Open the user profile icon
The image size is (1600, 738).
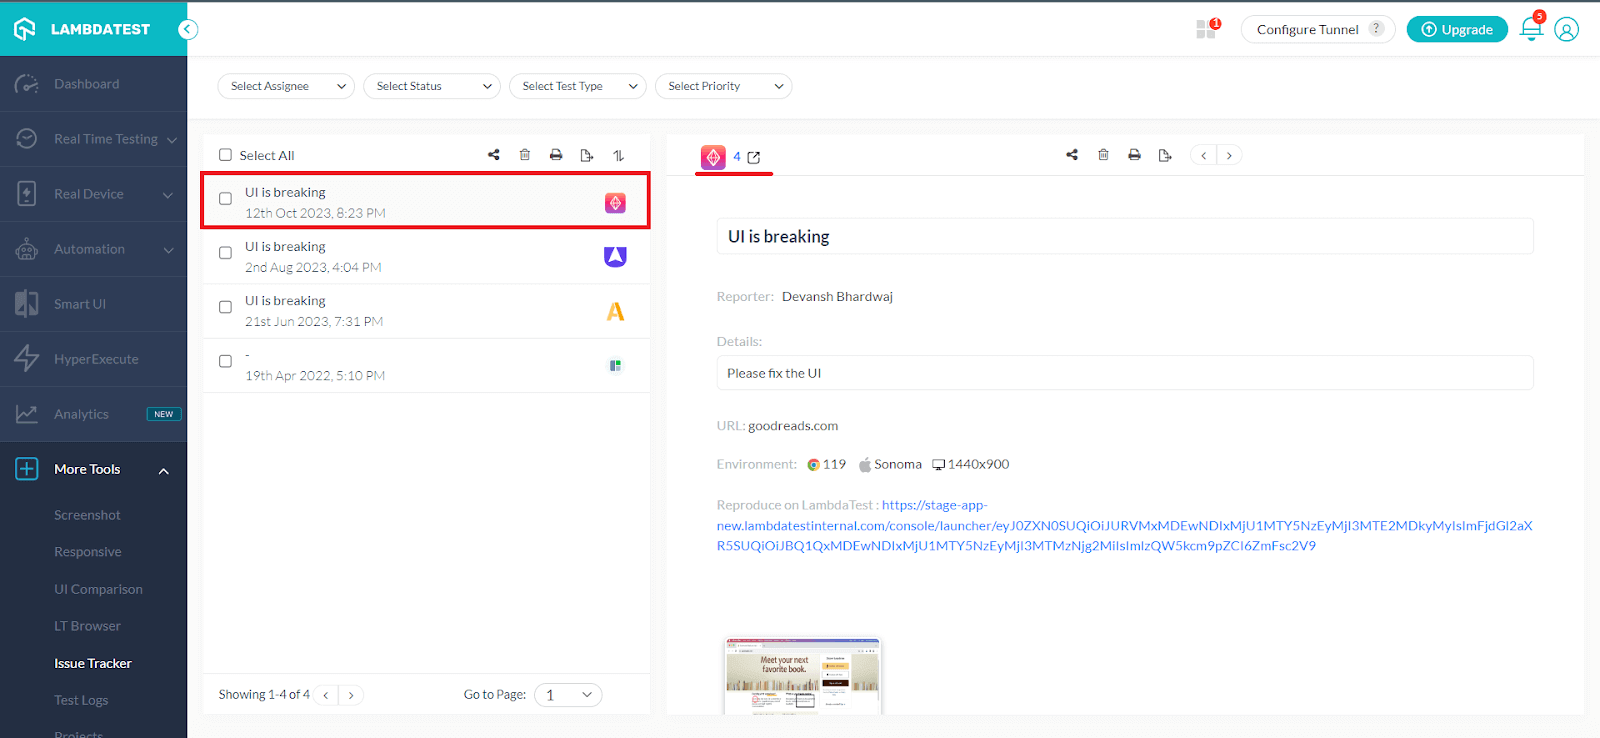(1567, 29)
